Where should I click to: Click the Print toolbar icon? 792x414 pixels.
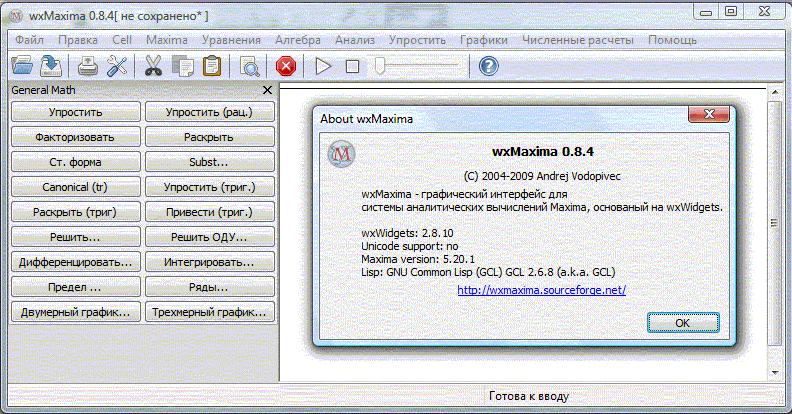coord(88,66)
